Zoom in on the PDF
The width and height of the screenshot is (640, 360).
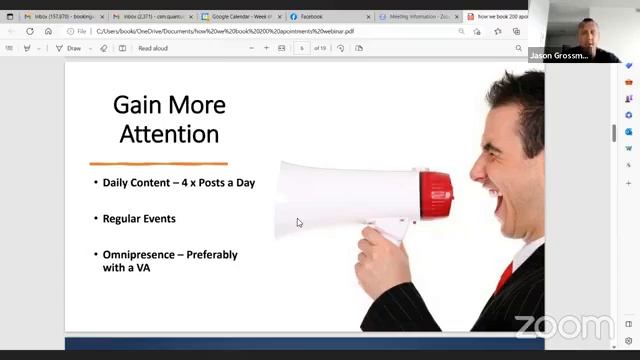266,48
